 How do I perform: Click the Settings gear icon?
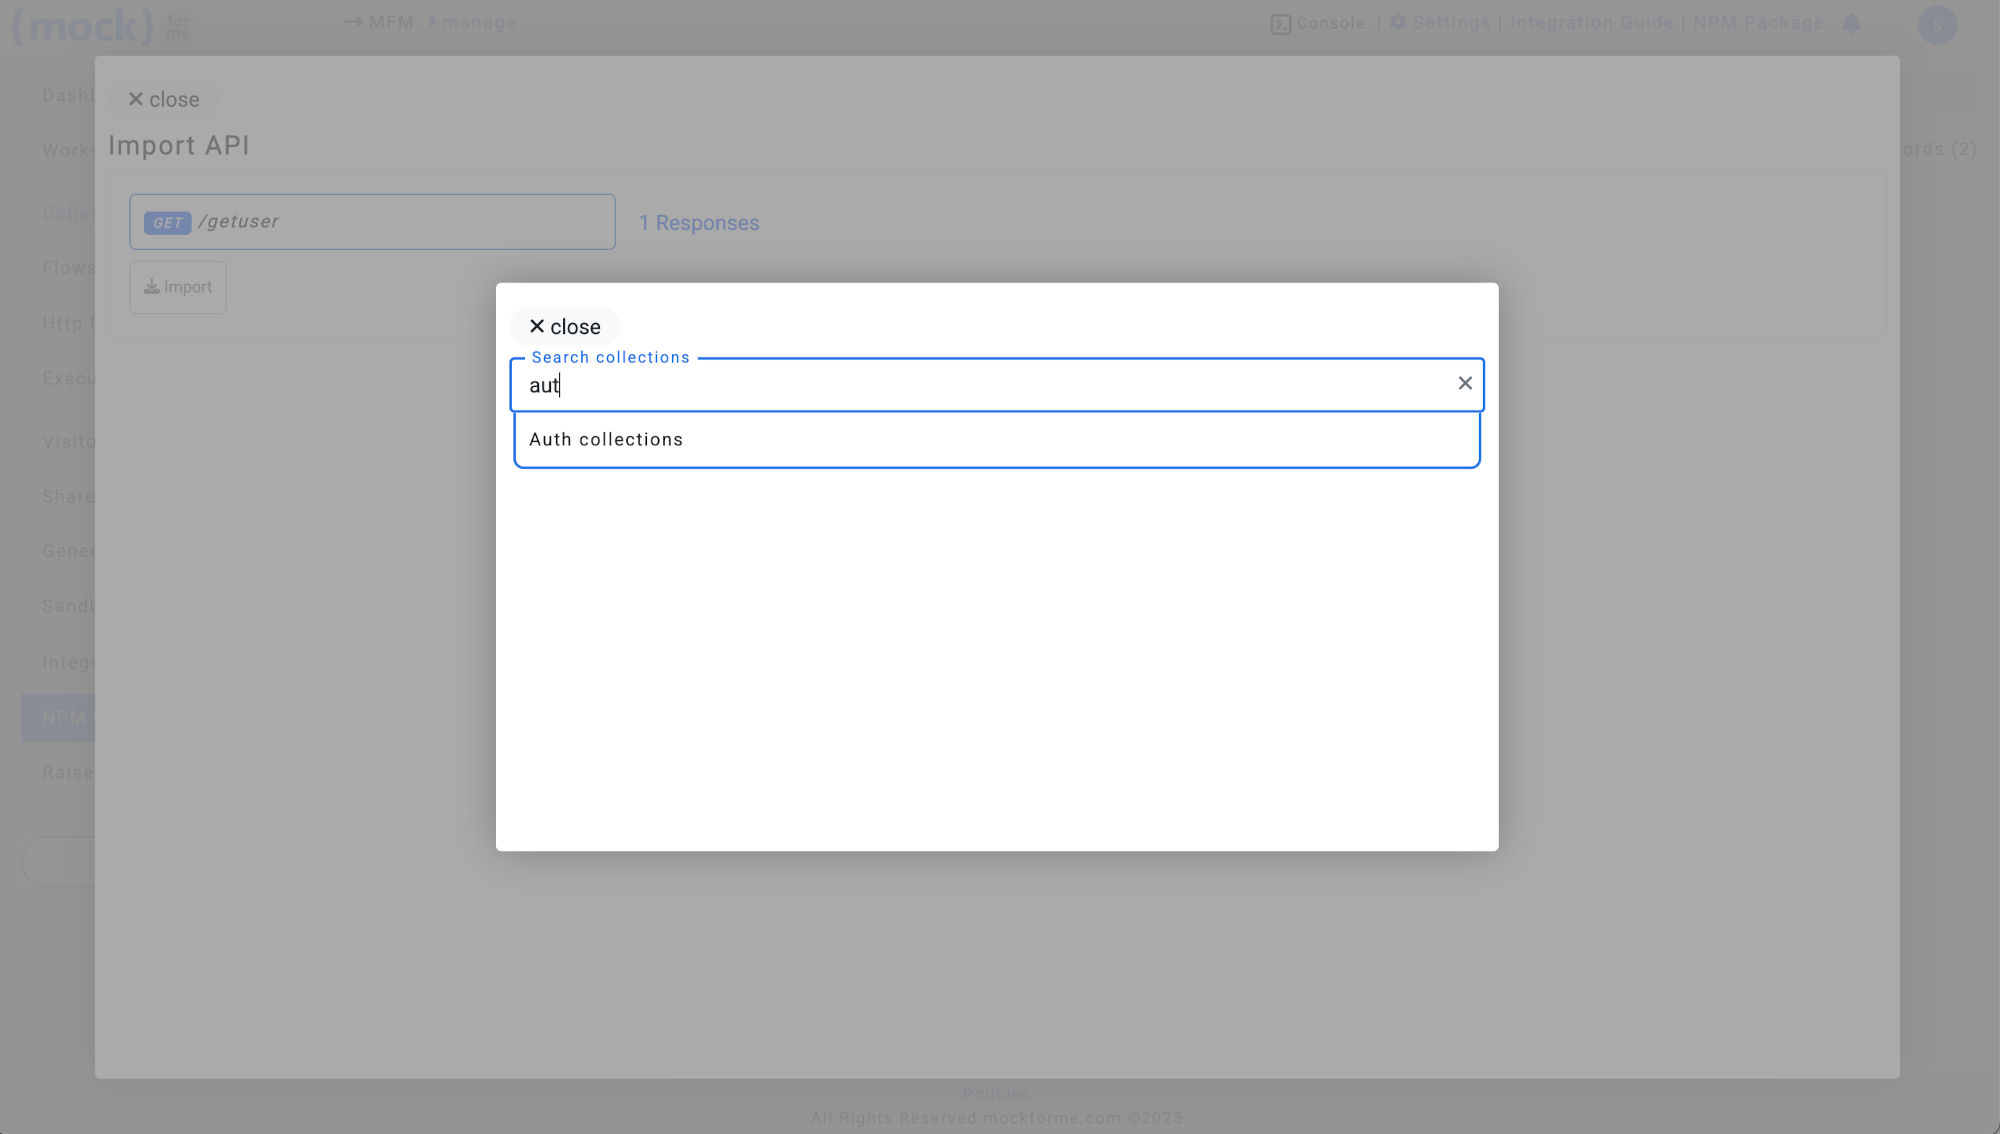click(1398, 22)
